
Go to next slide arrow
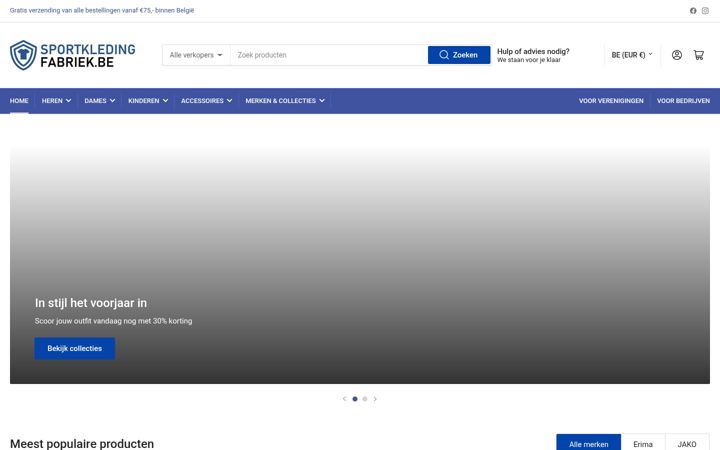tap(375, 399)
